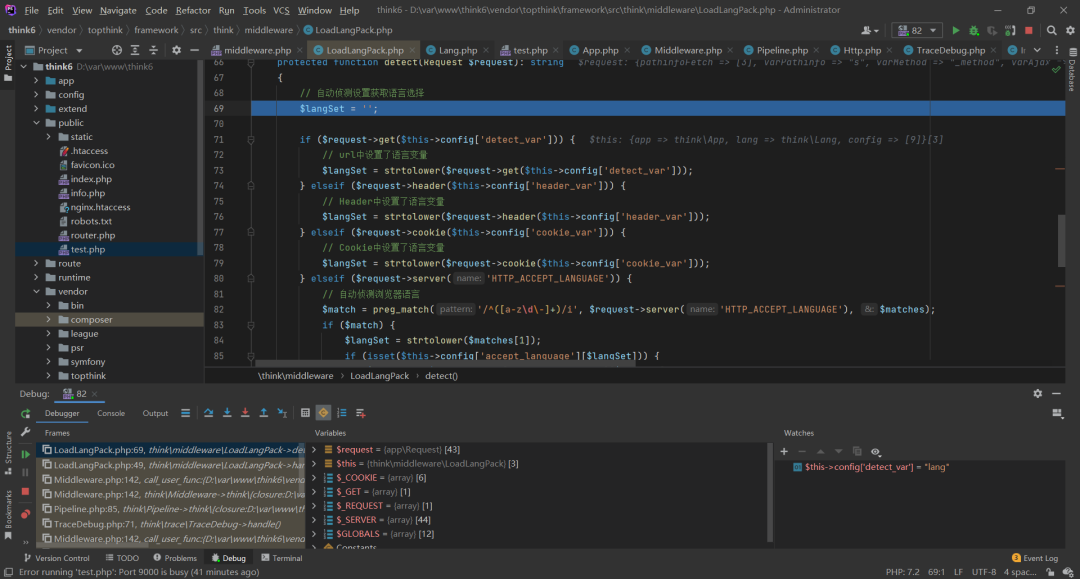1080x579 pixels.
Task: Toggle Listen for PHP Debug Connections phone icon
Action: point(1010,30)
